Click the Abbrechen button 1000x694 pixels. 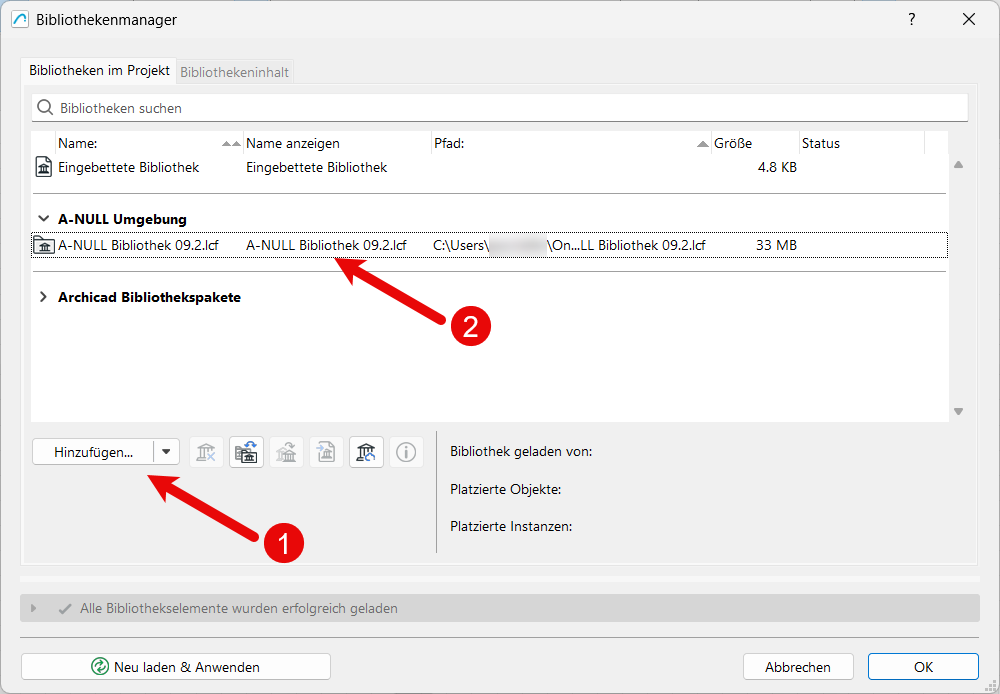pos(798,667)
